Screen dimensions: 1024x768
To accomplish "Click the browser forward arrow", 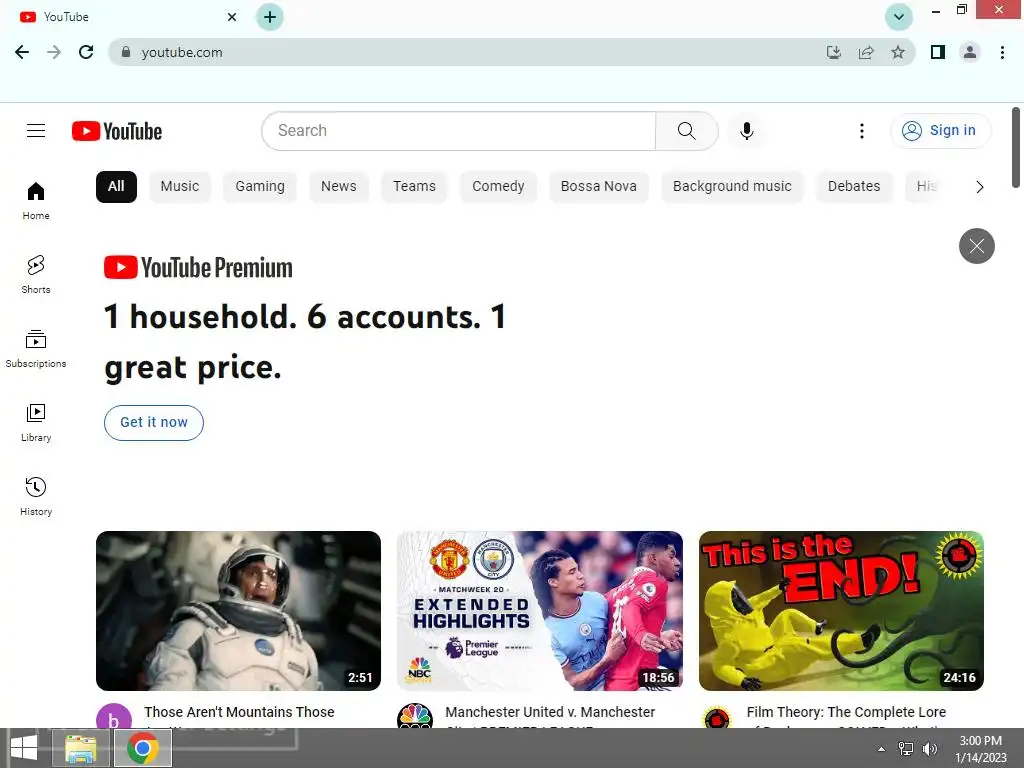I will coord(54,52).
